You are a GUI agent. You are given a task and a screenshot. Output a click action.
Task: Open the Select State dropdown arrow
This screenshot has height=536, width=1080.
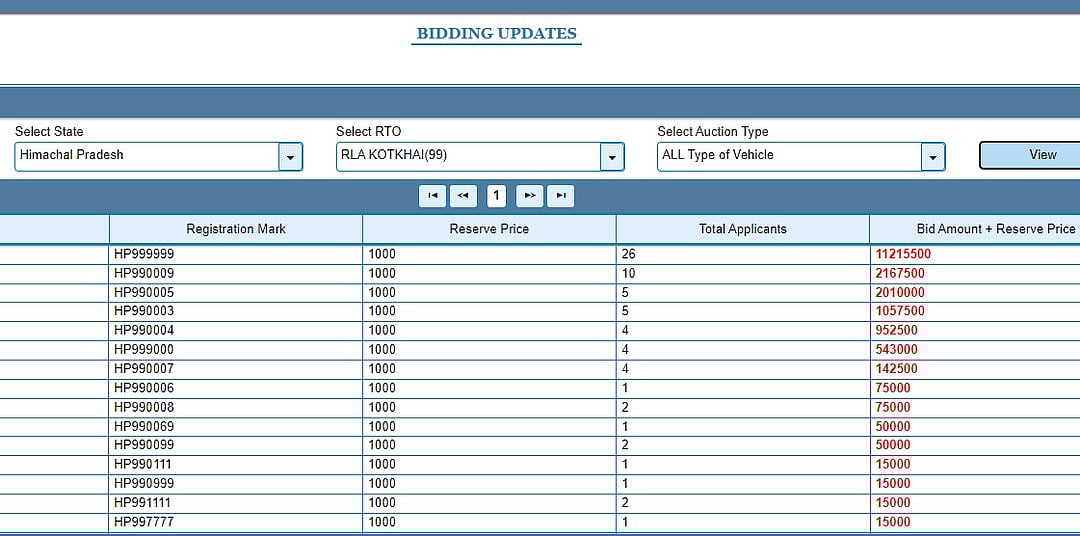coord(290,157)
